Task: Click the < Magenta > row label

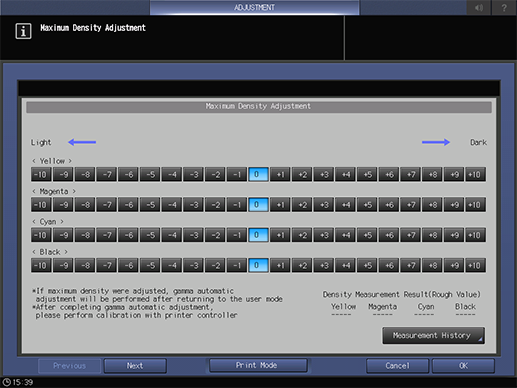Action: [54, 191]
